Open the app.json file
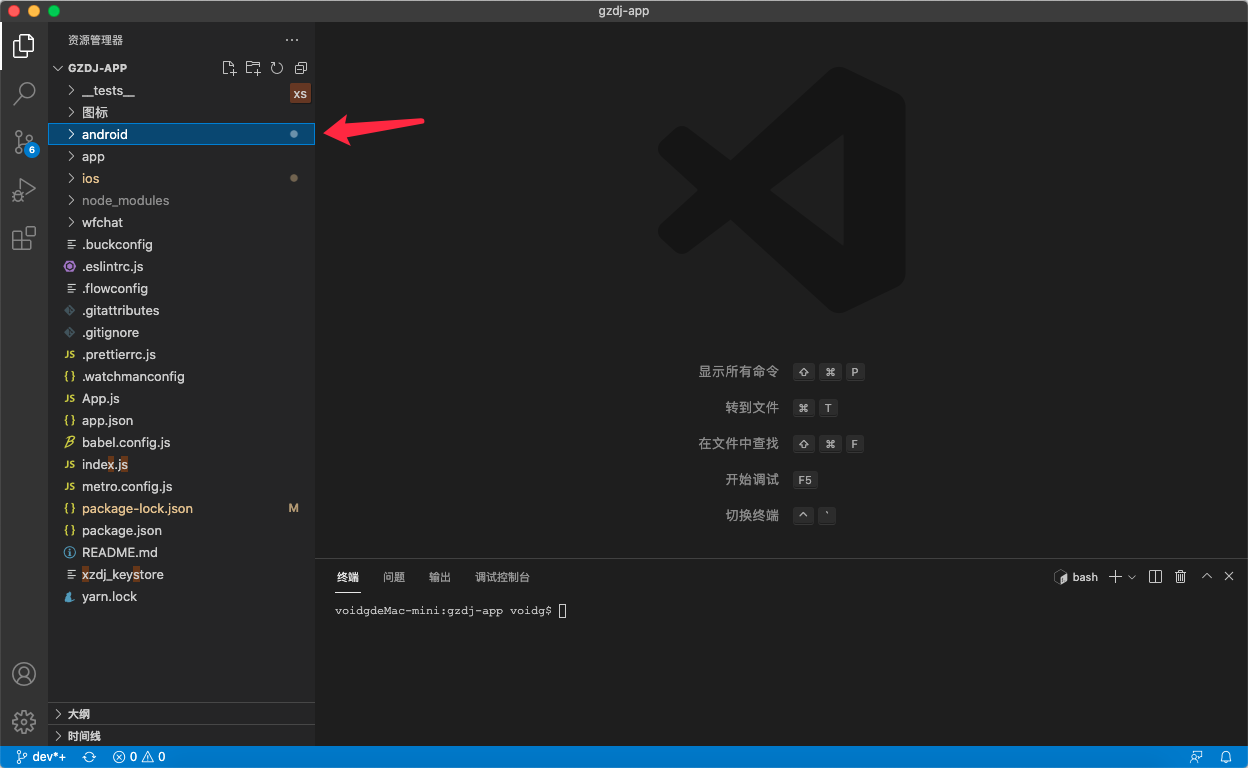This screenshot has width=1248, height=768. (181, 420)
